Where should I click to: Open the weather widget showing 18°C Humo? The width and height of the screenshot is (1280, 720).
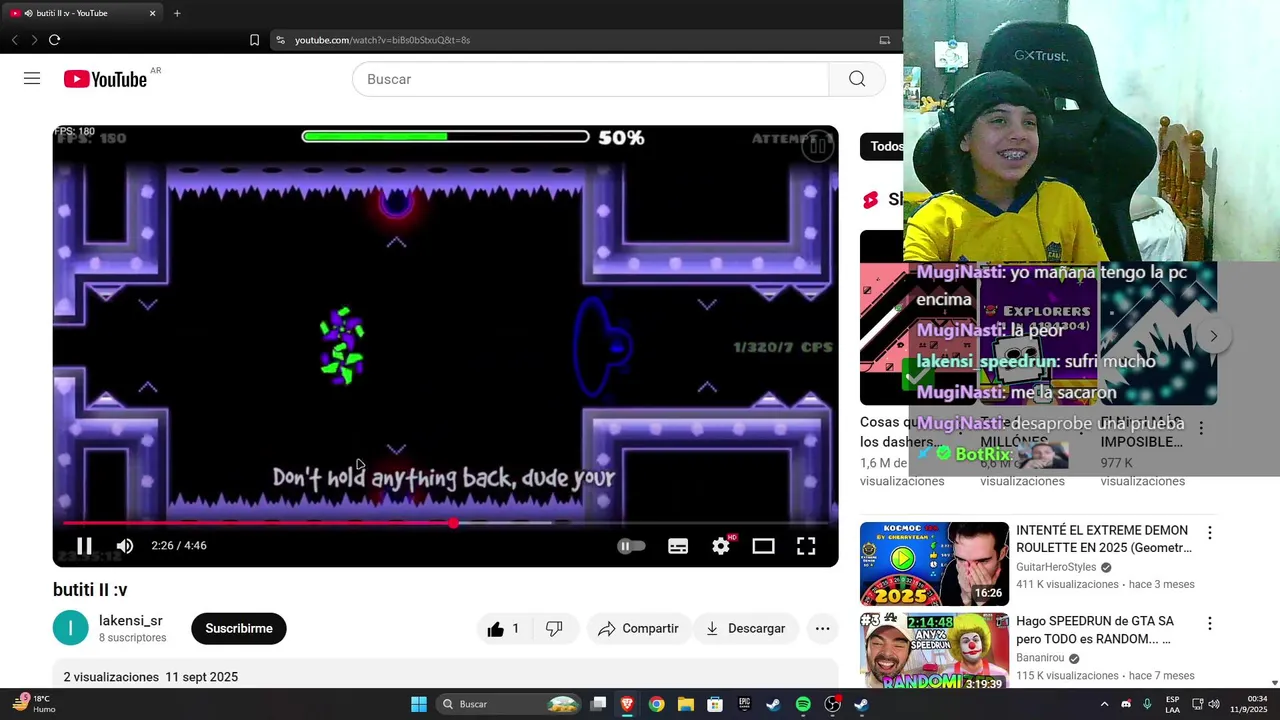point(34,704)
